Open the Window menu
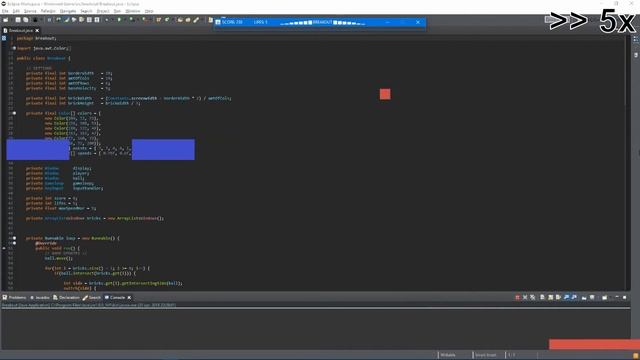Viewport: 640px width, 360px height. click(133, 11)
